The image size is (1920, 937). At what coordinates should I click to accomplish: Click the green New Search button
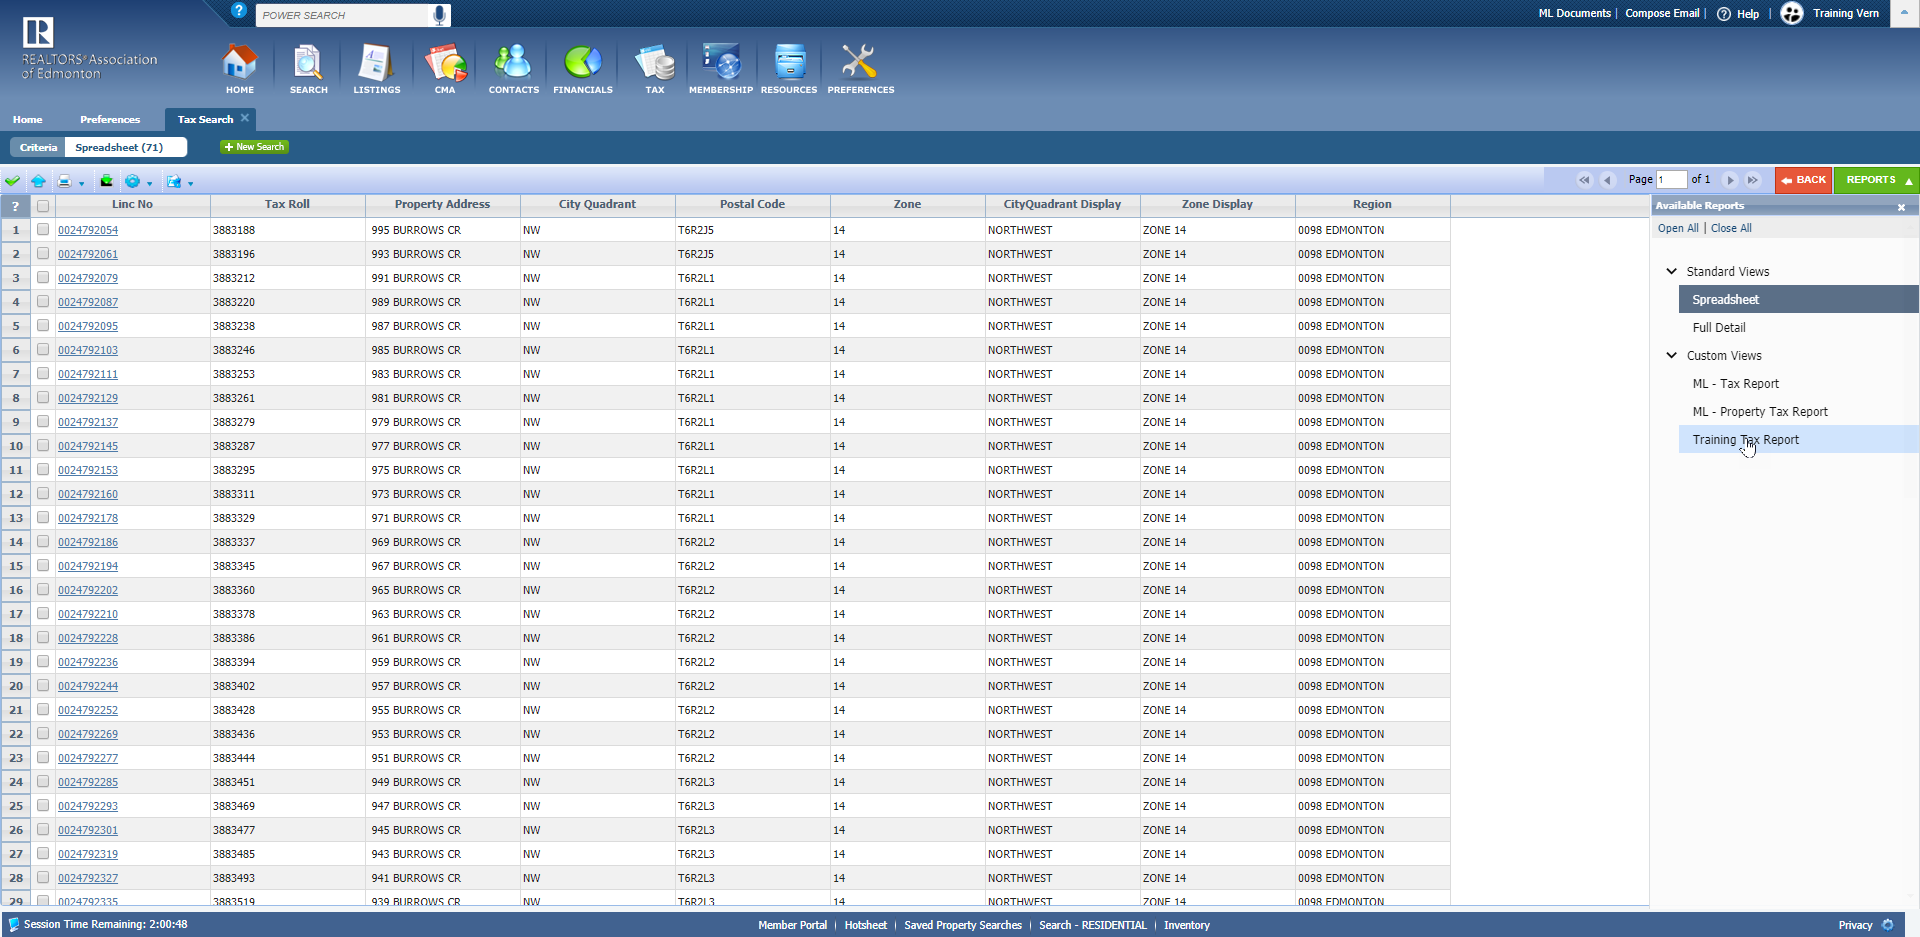(x=255, y=147)
